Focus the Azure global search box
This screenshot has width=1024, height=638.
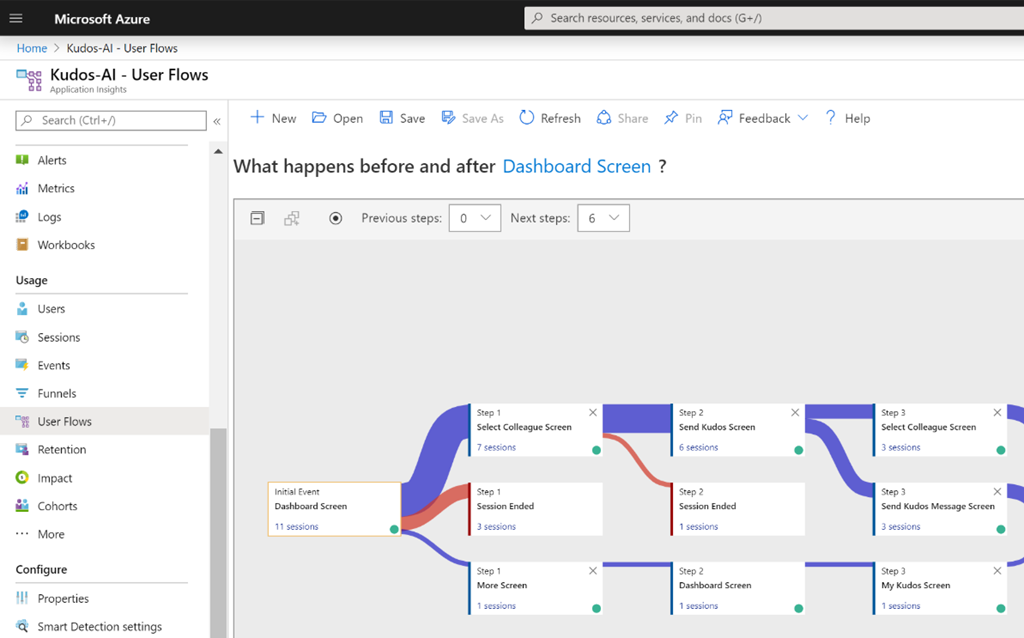pyautogui.click(x=774, y=18)
